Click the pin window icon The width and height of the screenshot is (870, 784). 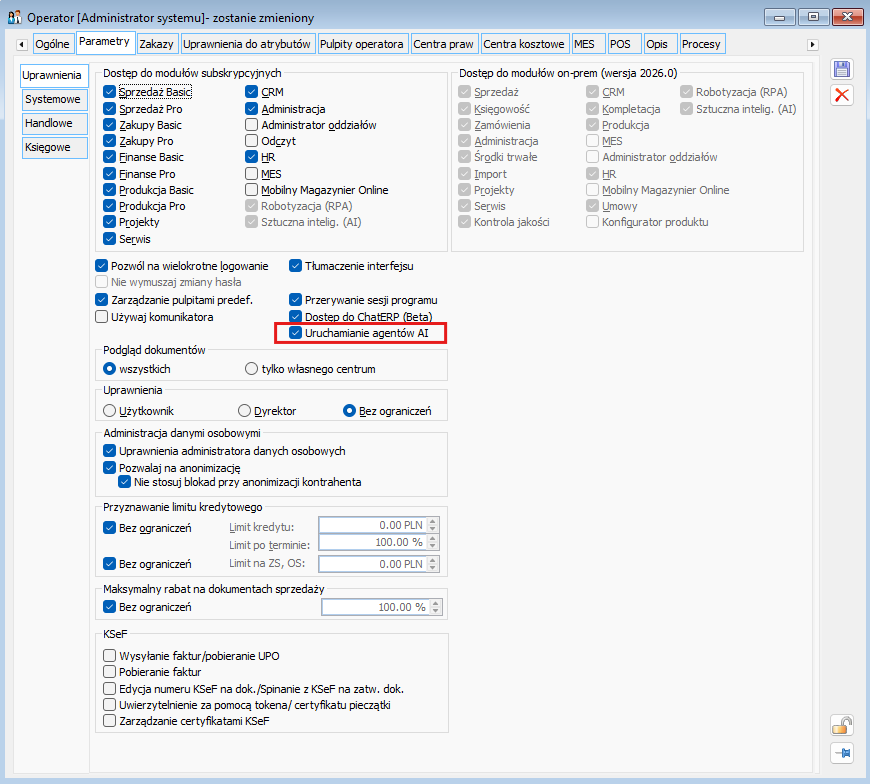[842, 753]
